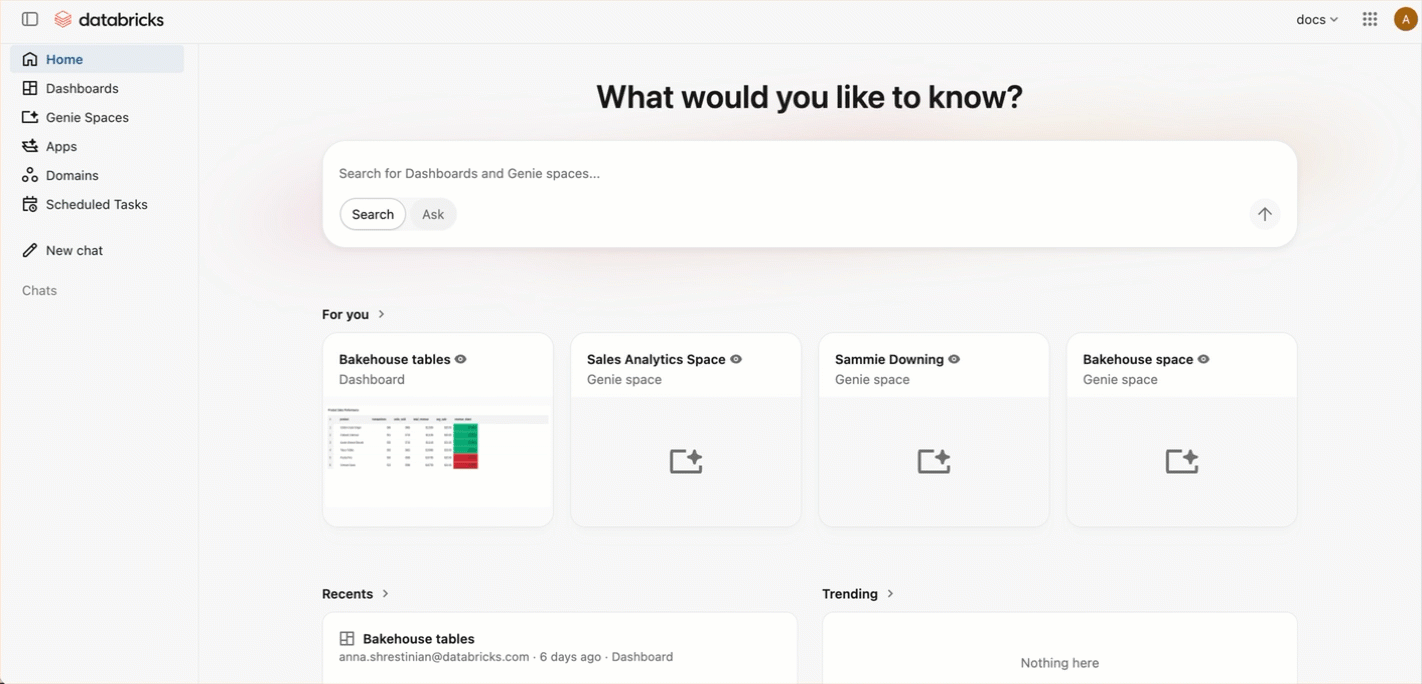Select the Search mode toggle
Image resolution: width=1422 pixels, height=684 pixels.
(373, 214)
